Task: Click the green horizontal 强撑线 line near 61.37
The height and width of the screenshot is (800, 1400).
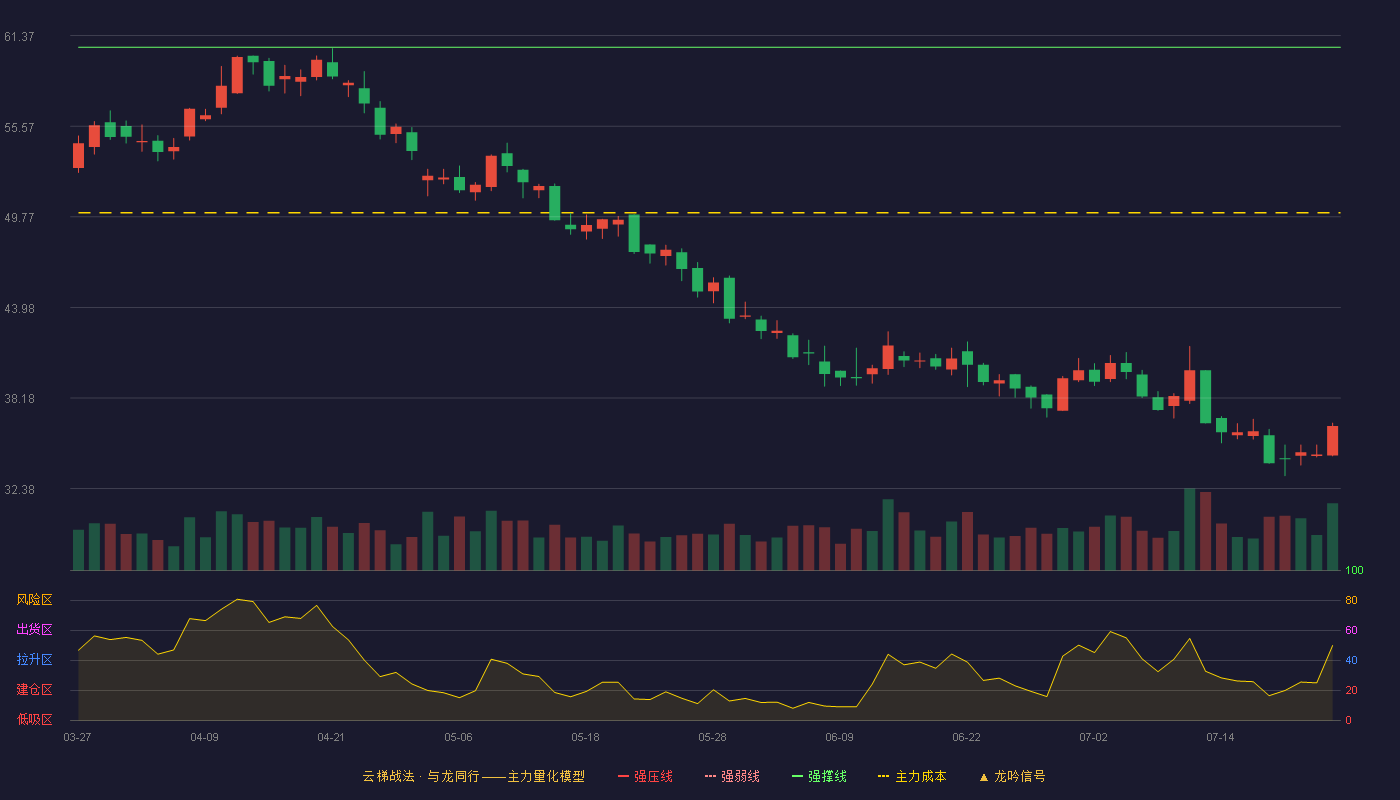Action: pyautogui.click(x=709, y=47)
